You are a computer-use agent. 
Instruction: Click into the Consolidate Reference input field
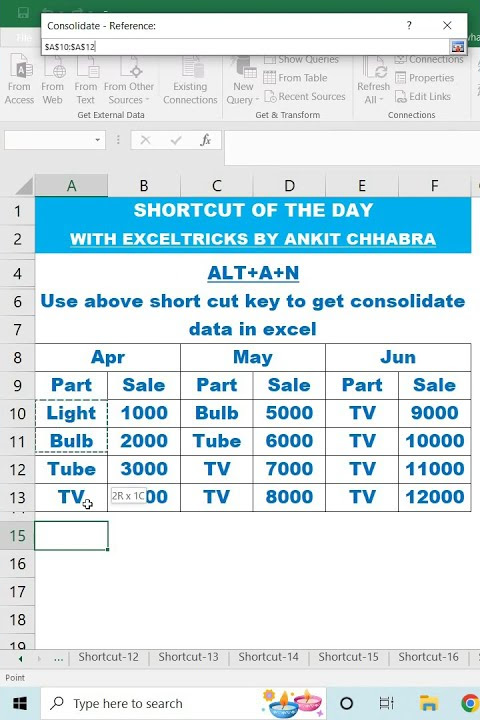(x=246, y=46)
